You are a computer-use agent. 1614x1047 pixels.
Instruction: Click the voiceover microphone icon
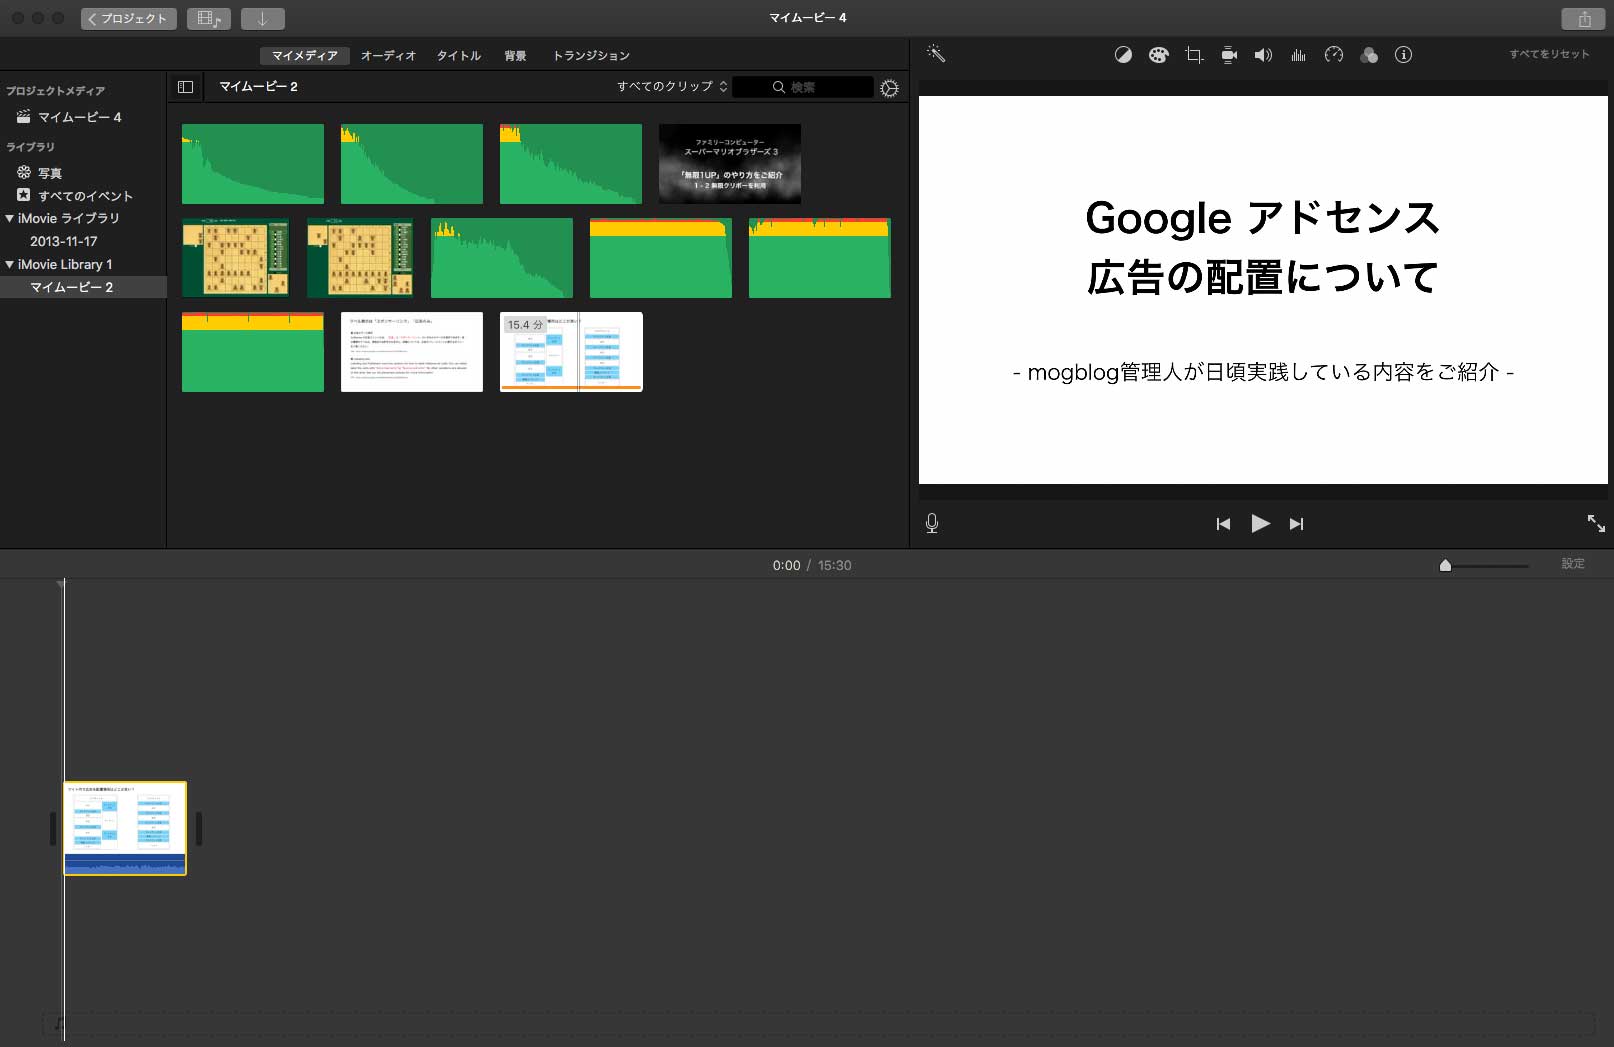tap(932, 523)
